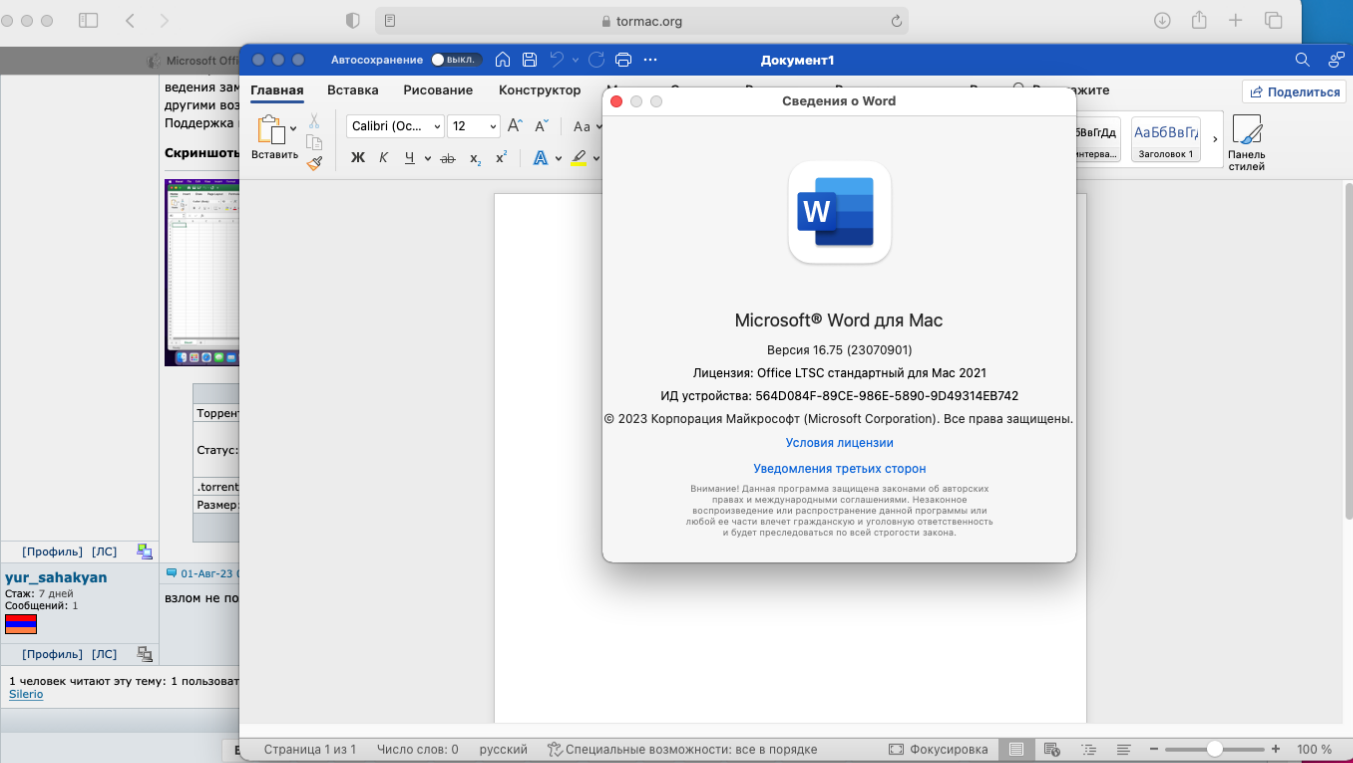Click the Print icon in Word's toolbar
Viewport: 1353px width, 763px height.
623,60
